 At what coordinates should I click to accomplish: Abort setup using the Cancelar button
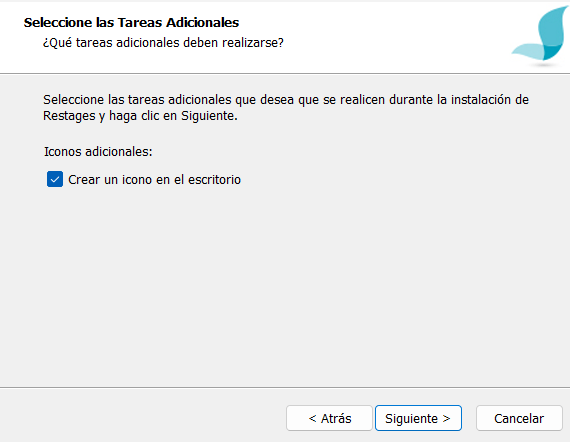pos(519,418)
